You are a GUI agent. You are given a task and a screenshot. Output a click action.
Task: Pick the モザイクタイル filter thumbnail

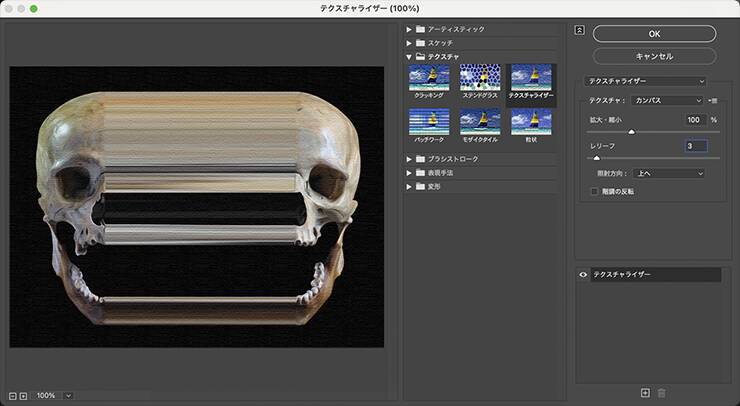(479, 123)
